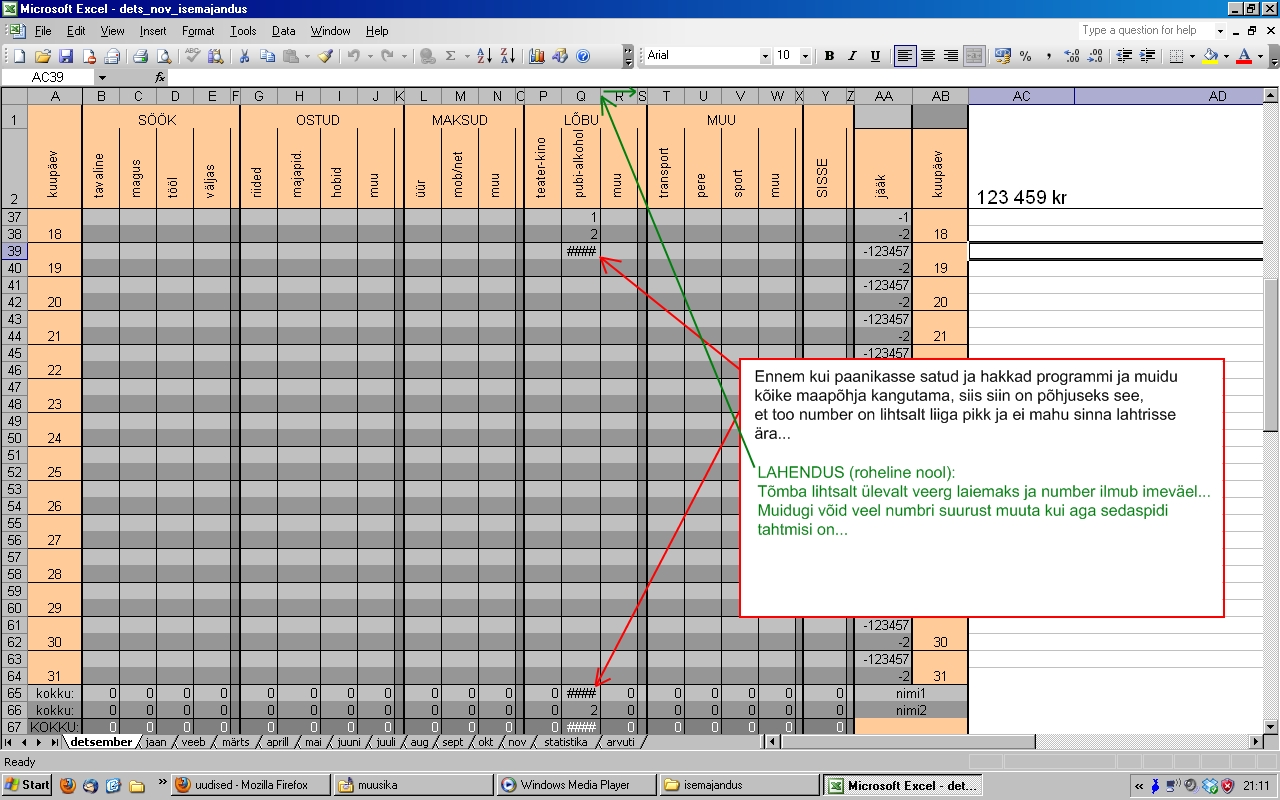This screenshot has width=1280, height=800.
Task: Expand the Fill Color palette arrow
Action: tap(1226, 56)
